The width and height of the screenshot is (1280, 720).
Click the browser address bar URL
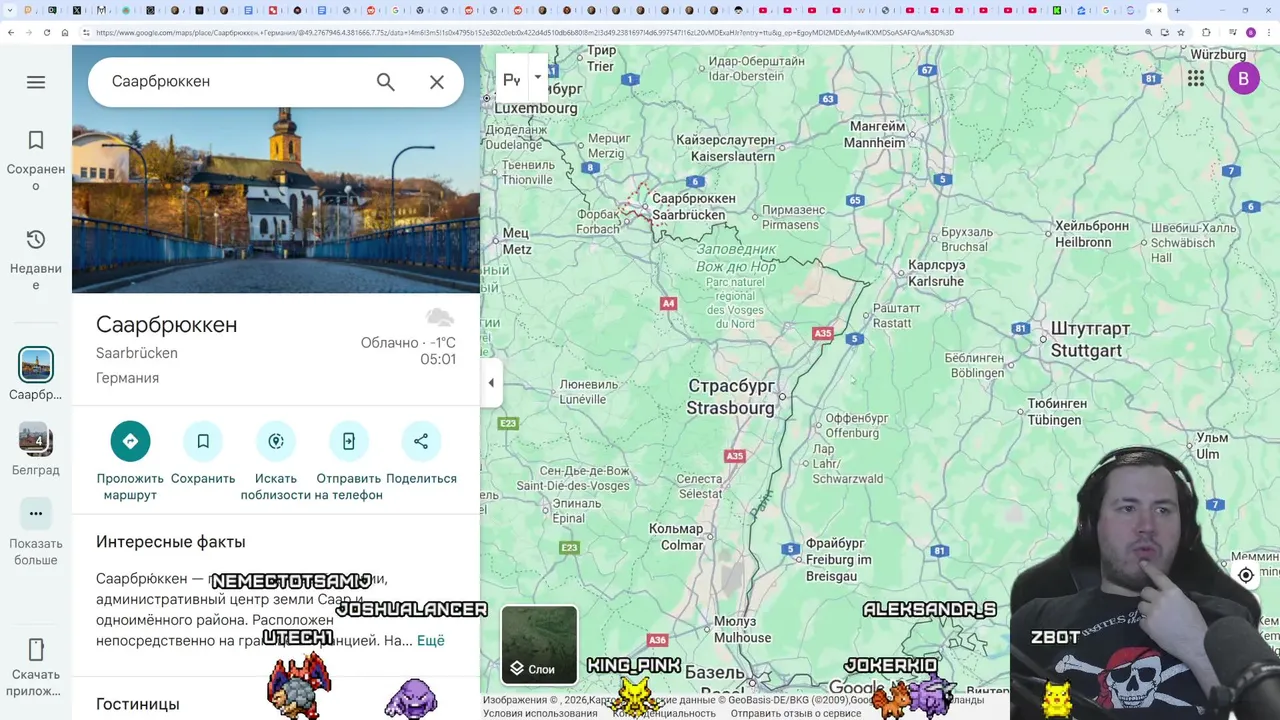[x=524, y=32]
